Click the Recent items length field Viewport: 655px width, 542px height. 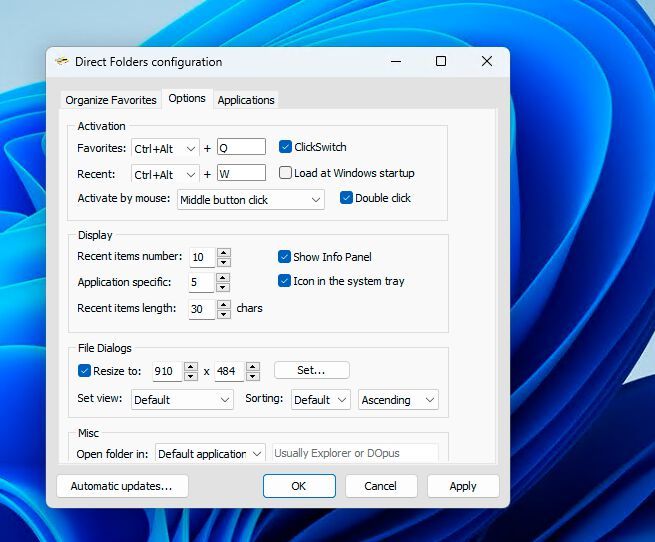(x=202, y=309)
